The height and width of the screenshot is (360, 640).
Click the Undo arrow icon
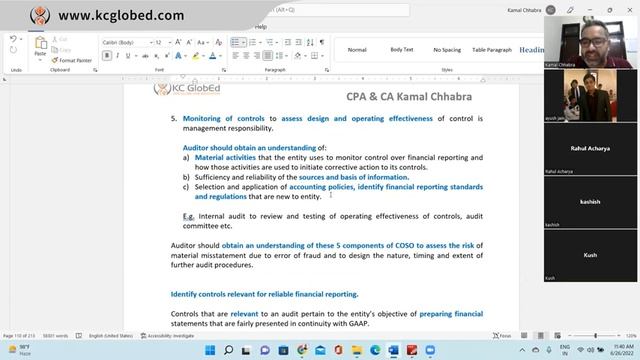(13, 39)
